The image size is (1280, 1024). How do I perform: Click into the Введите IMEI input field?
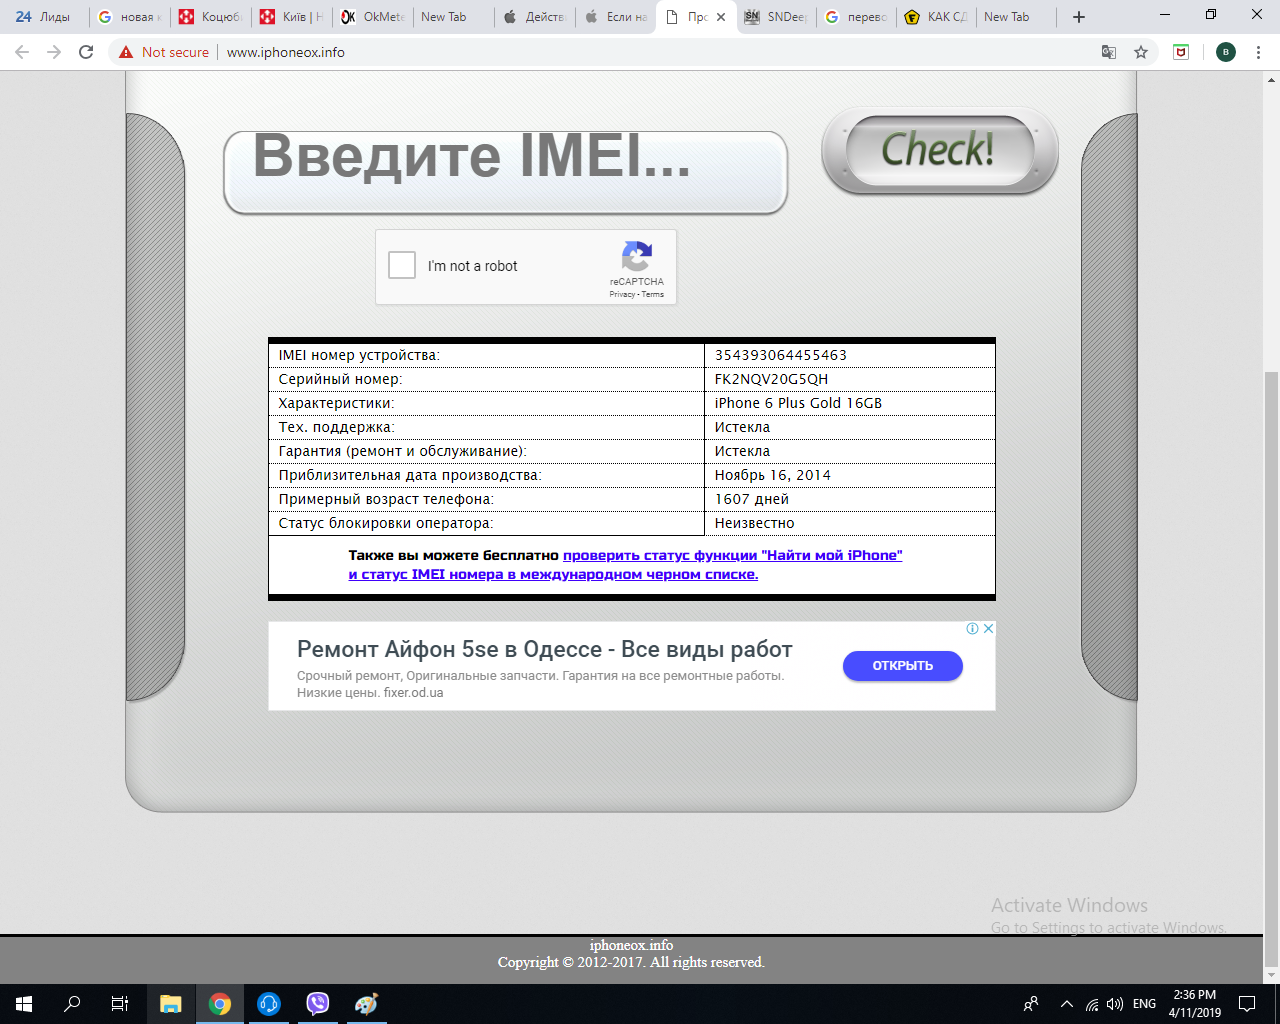[506, 172]
